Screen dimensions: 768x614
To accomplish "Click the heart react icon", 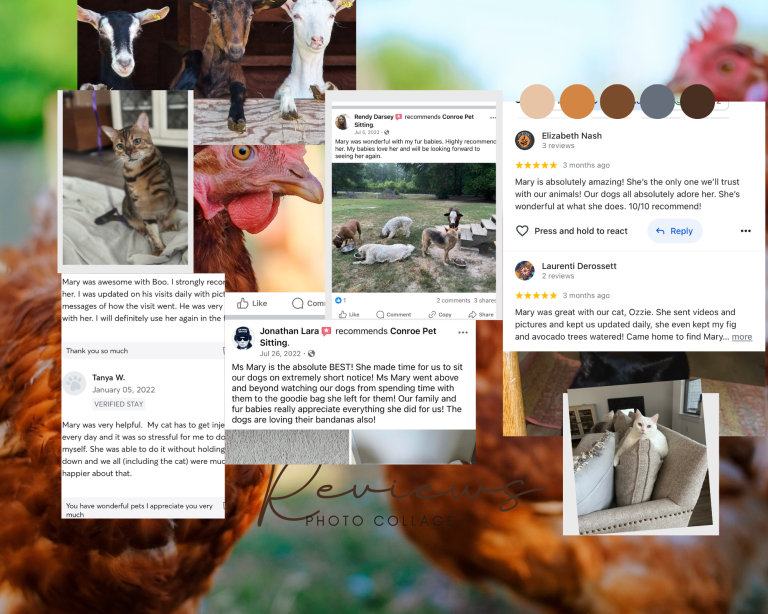I will click(x=522, y=231).
